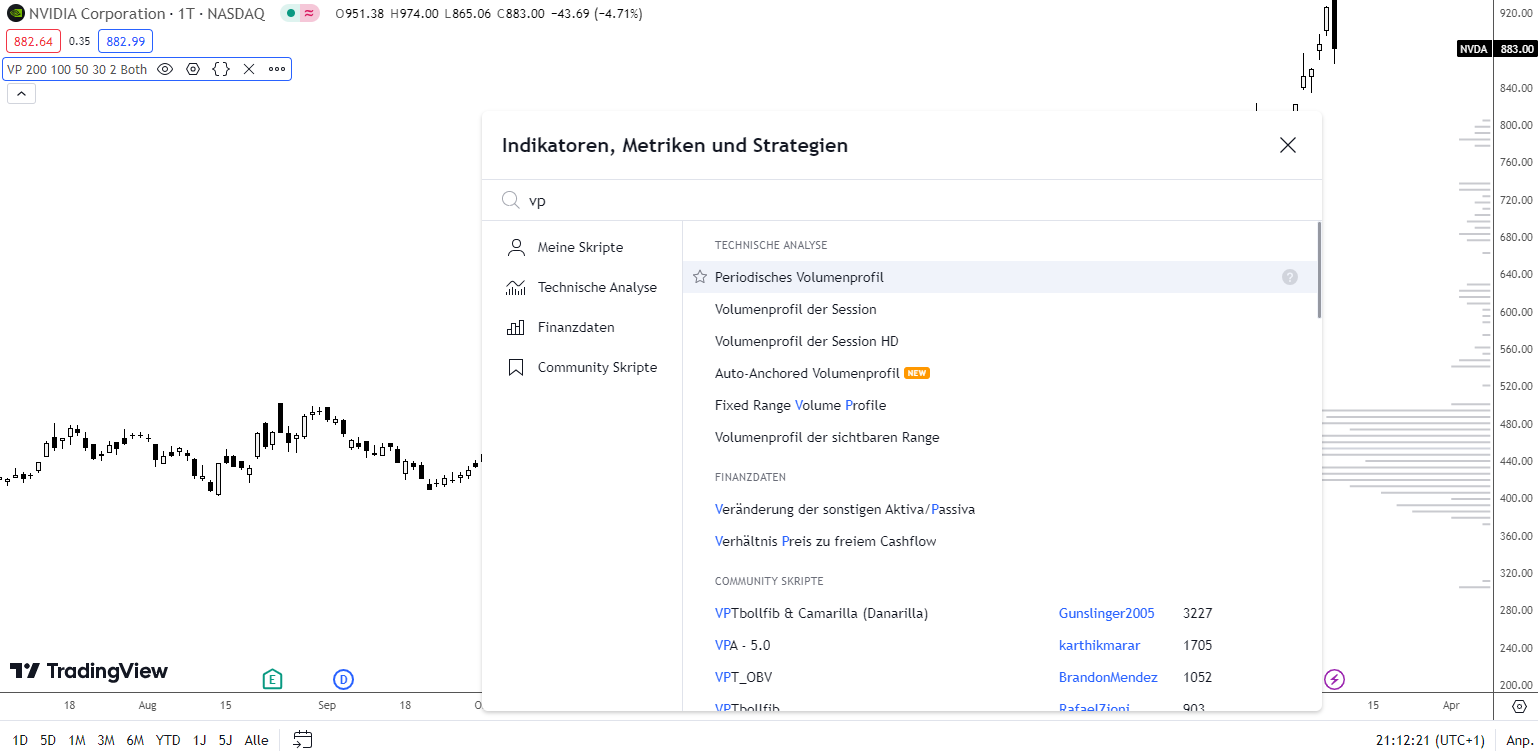Click NVIDIA logo icon in title
The width and height of the screenshot is (1538, 755).
(x=15, y=14)
